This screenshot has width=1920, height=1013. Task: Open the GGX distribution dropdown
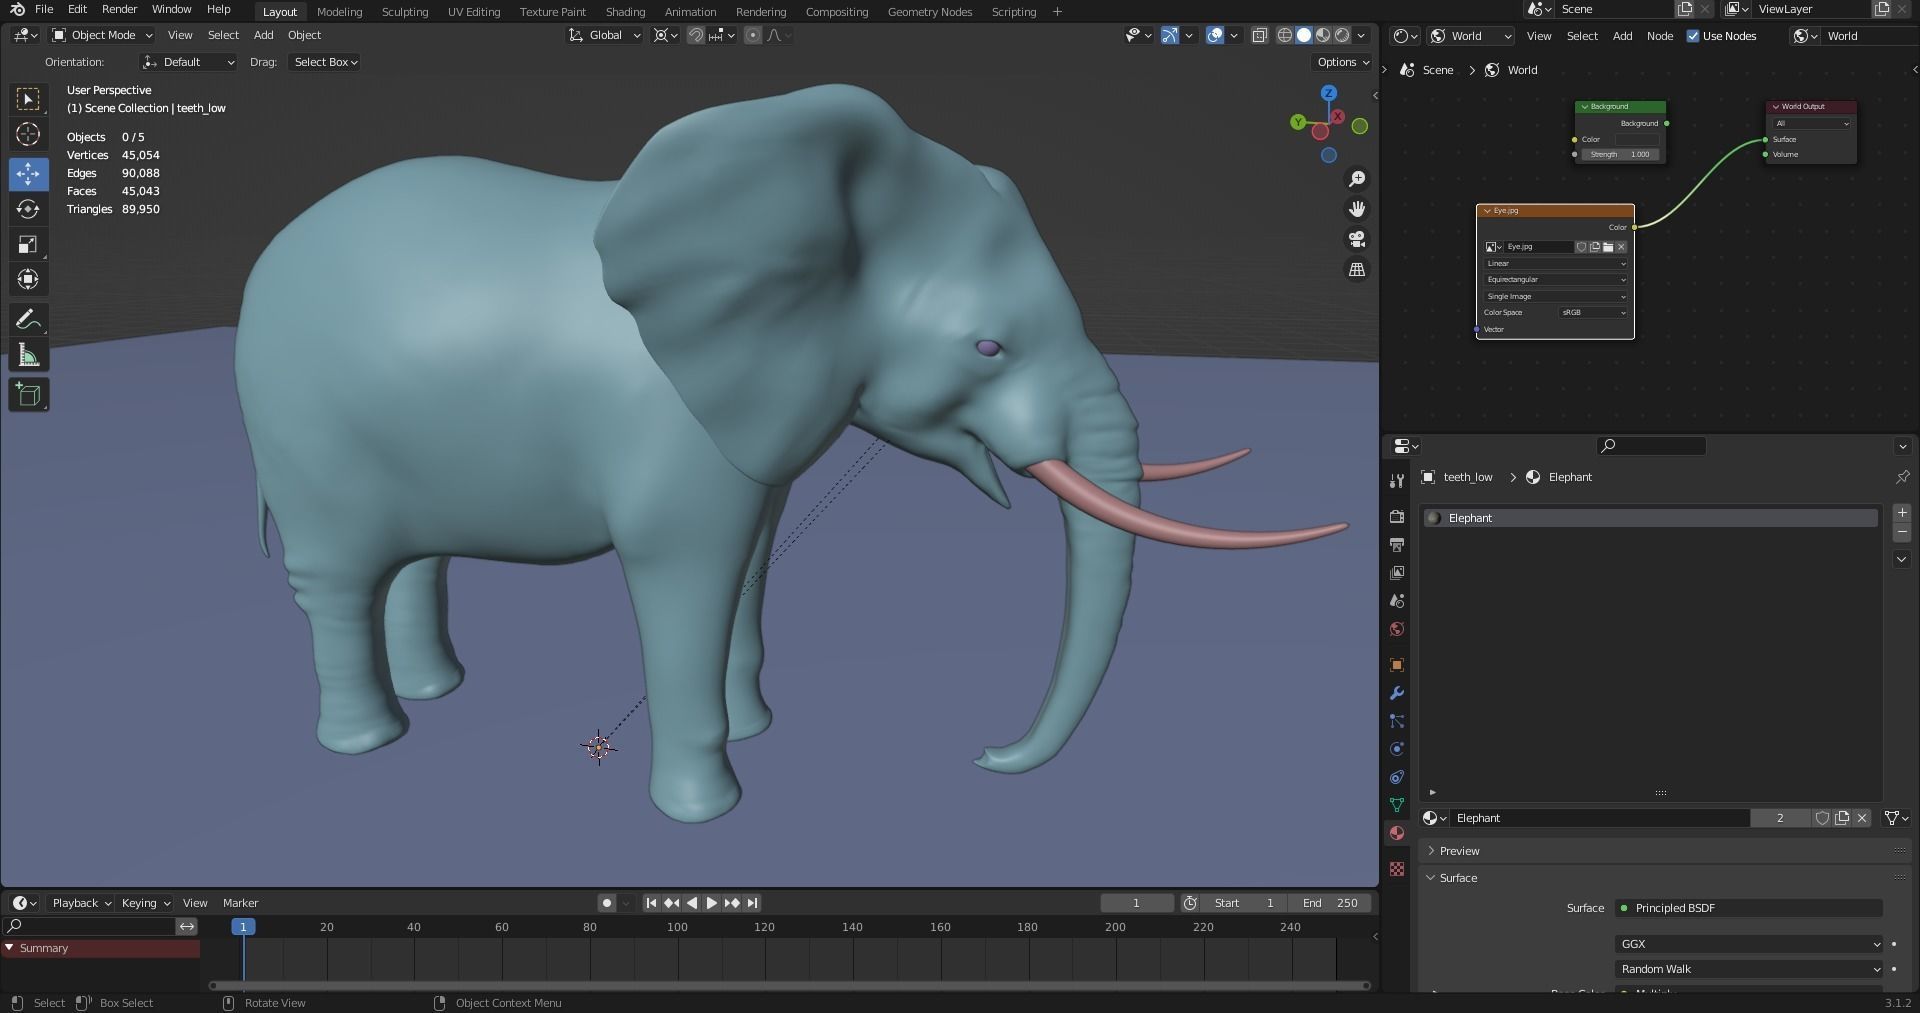point(1749,944)
